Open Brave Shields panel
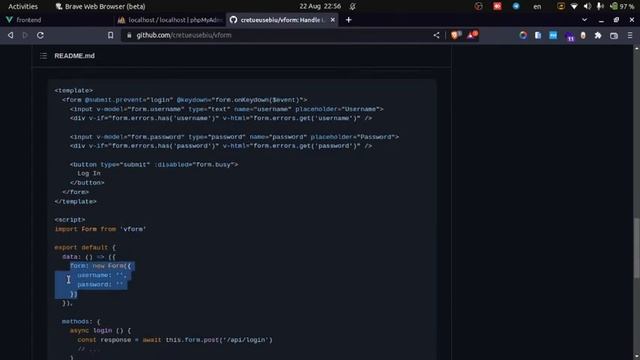The image size is (640, 360). coord(455,36)
